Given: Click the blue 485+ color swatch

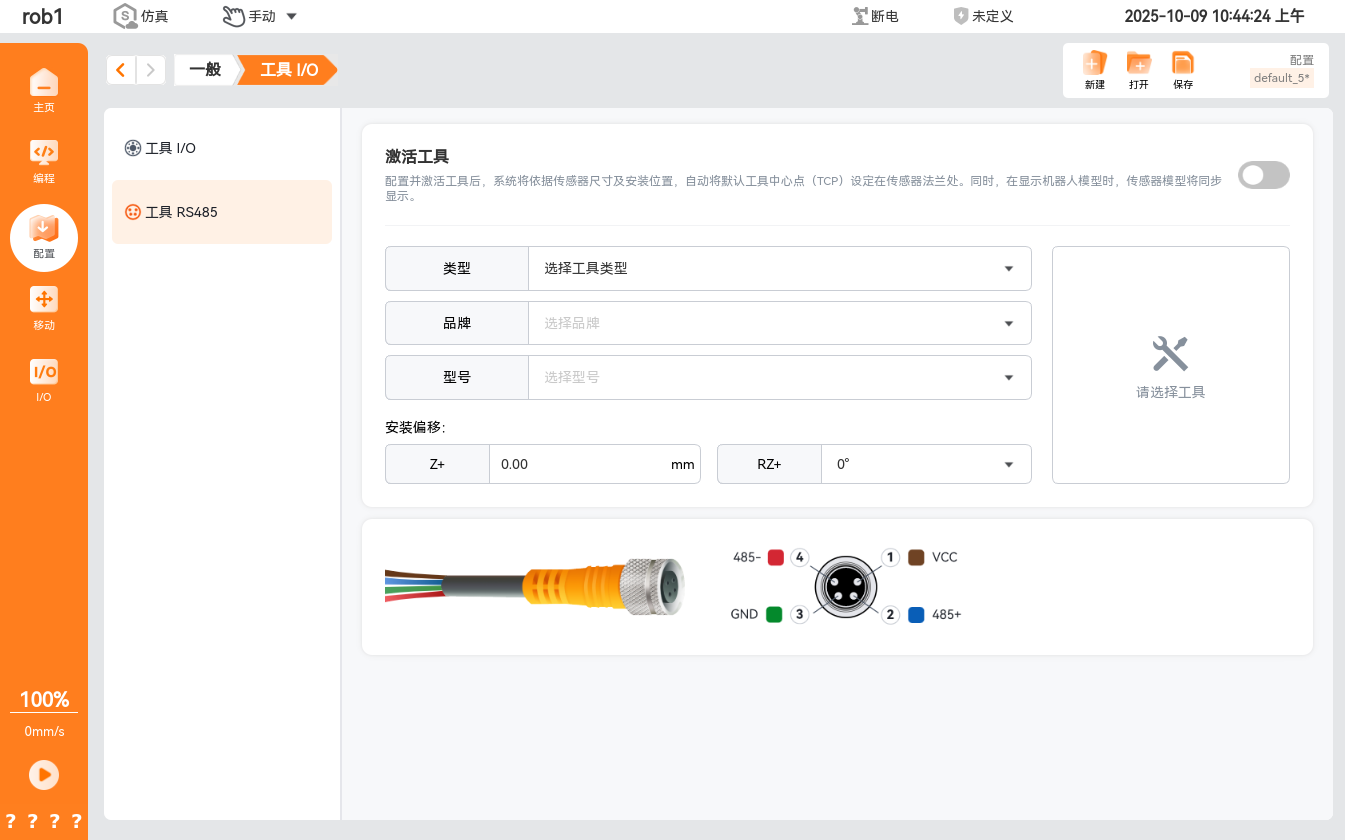Looking at the screenshot, I should click(x=916, y=615).
